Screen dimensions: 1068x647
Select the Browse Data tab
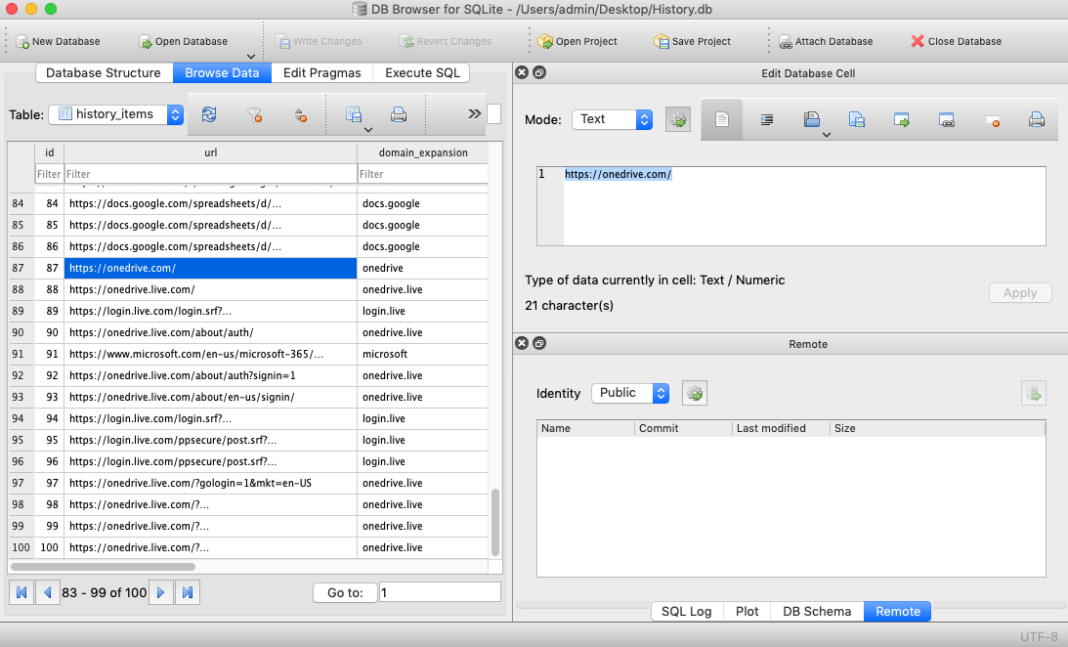point(222,72)
